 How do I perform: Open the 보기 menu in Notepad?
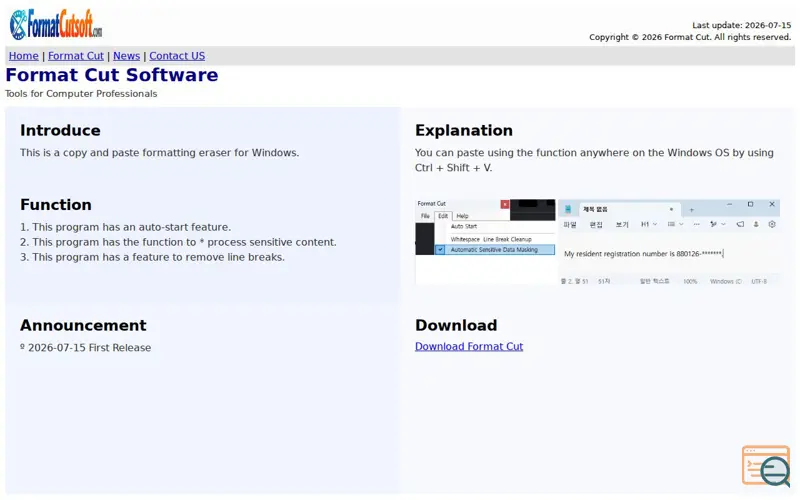[x=622, y=224]
